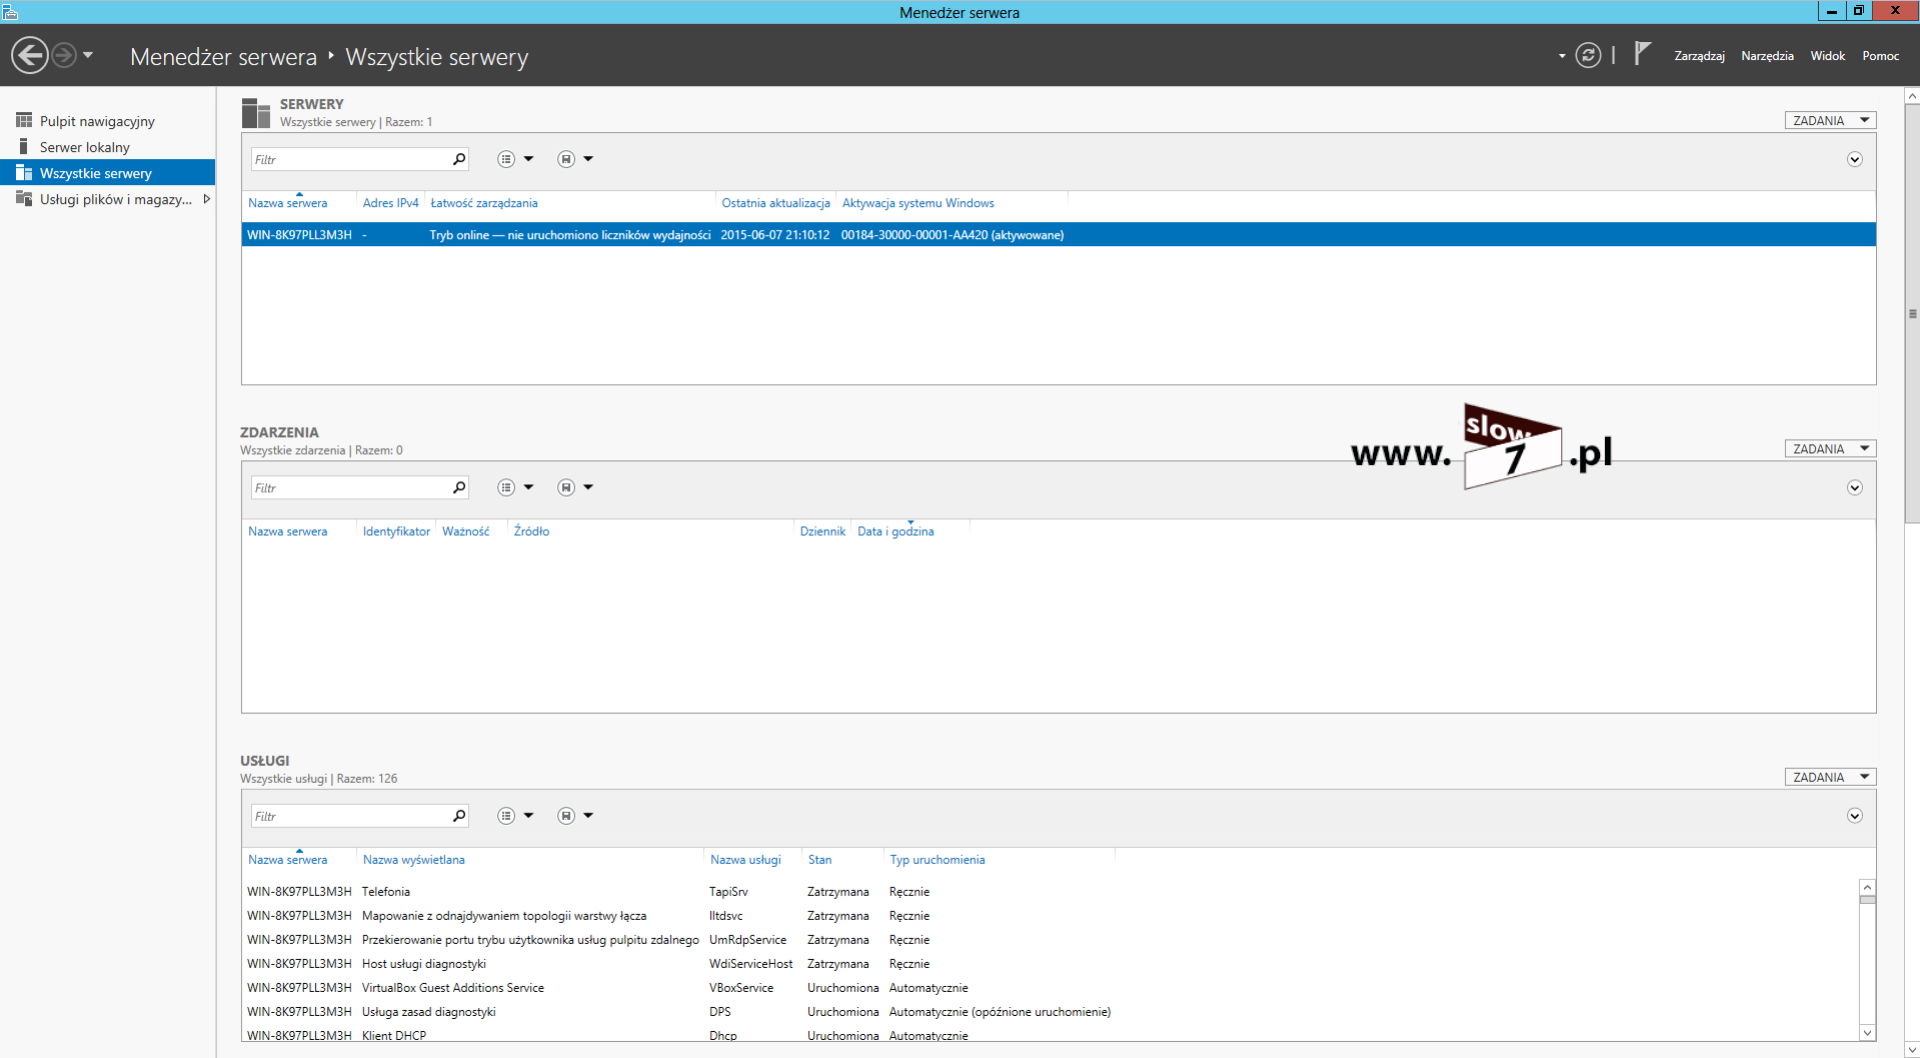Screen dimensions: 1920x1058
Task: Open ZADANIA dropdown in Serwery section
Action: (x=1830, y=121)
